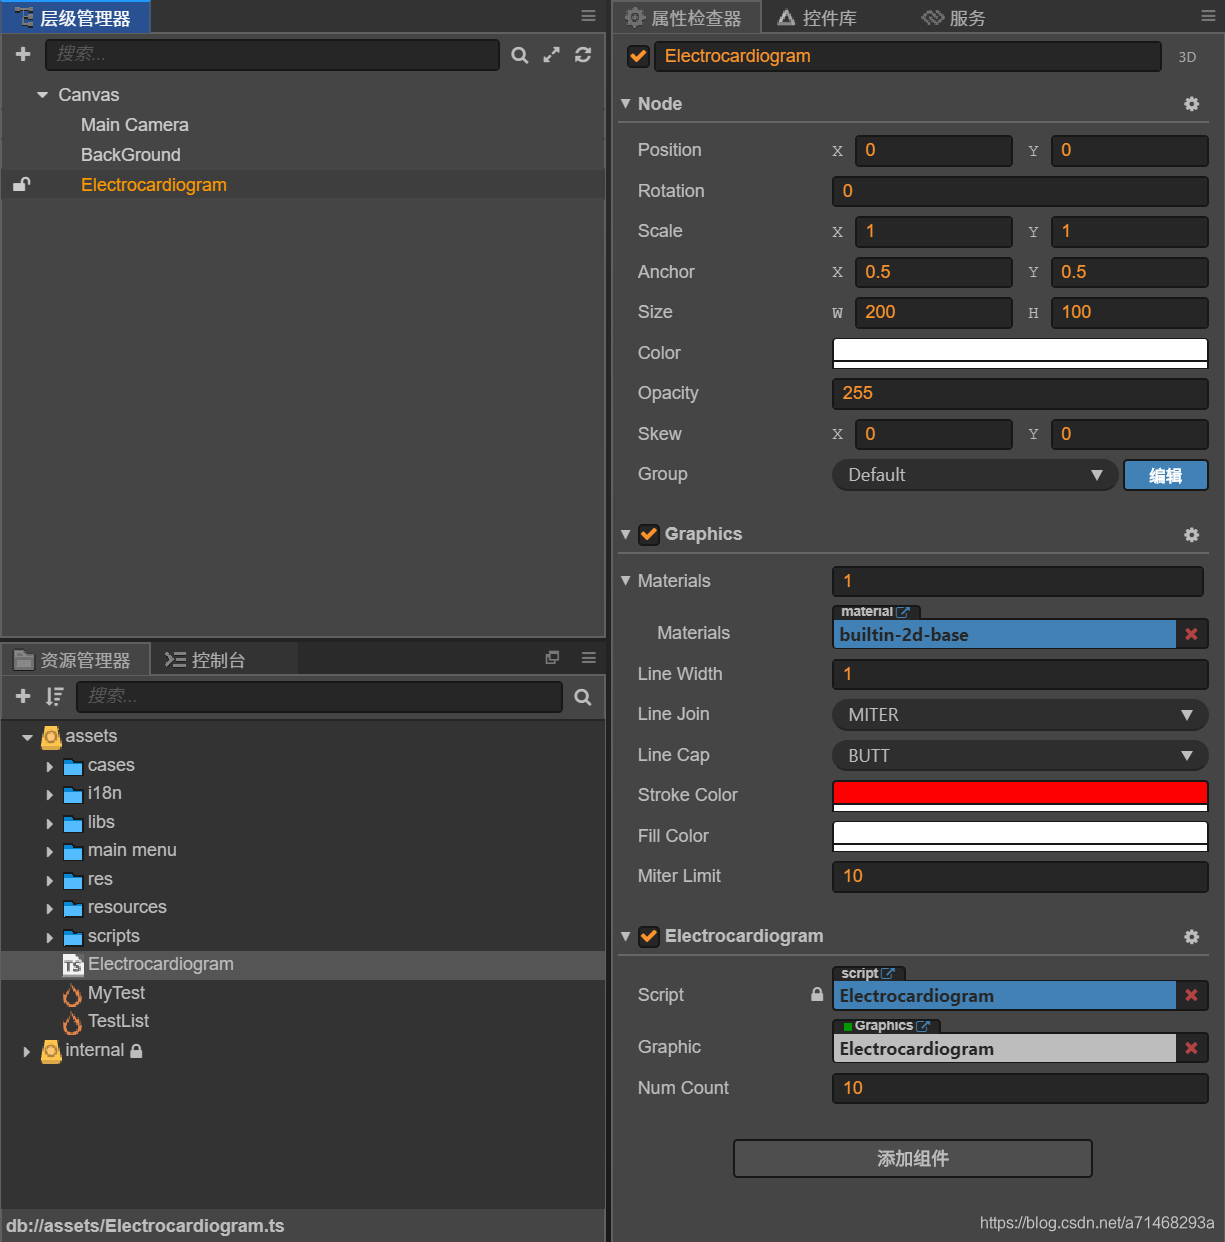Click the script link icon above Script field
The height and width of the screenshot is (1242, 1225).
[888, 973]
